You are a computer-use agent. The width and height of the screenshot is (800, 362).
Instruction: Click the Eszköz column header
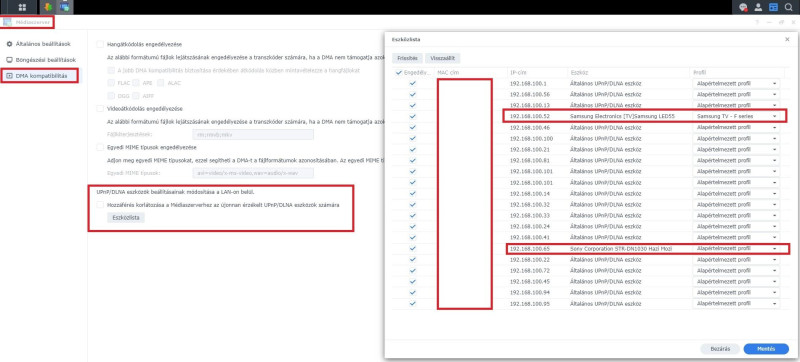(x=629, y=73)
